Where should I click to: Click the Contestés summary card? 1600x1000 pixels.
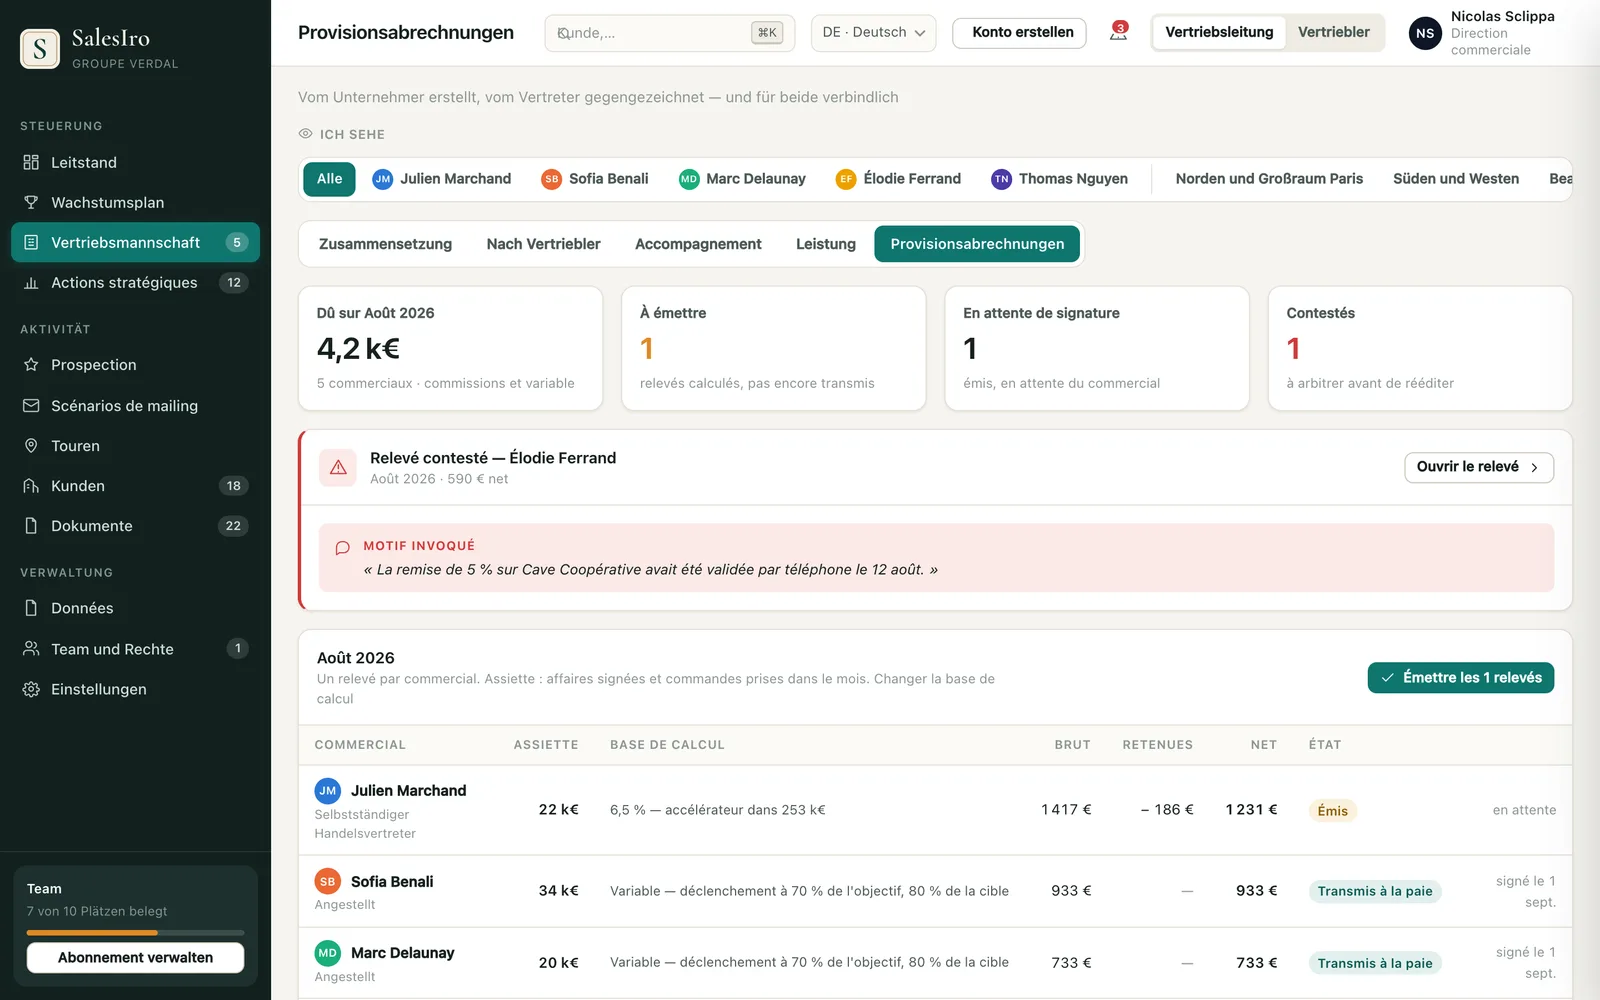coord(1420,348)
